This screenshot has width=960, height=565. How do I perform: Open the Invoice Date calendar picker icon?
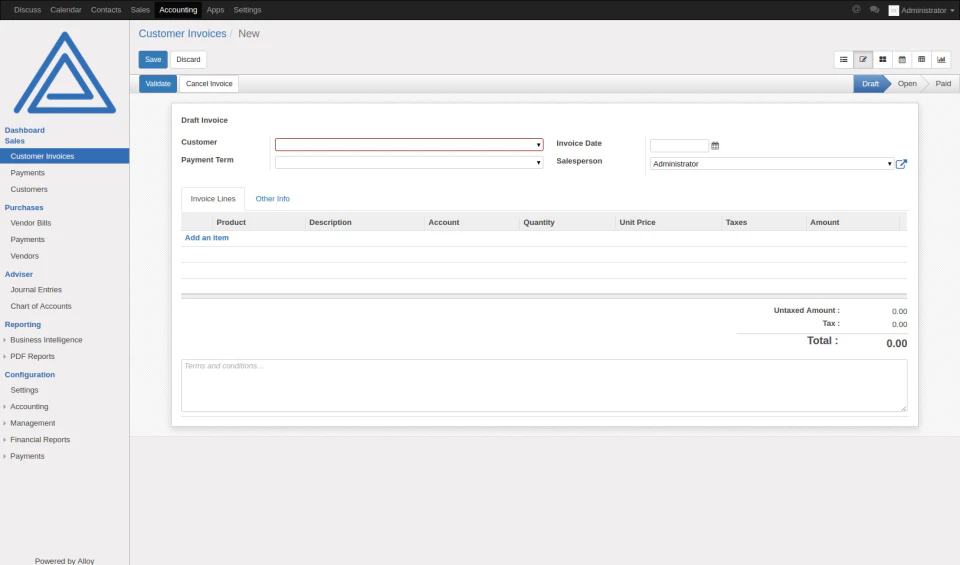click(x=715, y=146)
